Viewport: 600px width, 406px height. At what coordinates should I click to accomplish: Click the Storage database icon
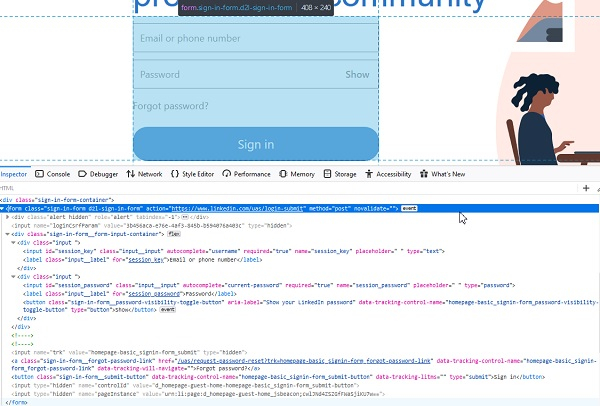click(x=327, y=174)
